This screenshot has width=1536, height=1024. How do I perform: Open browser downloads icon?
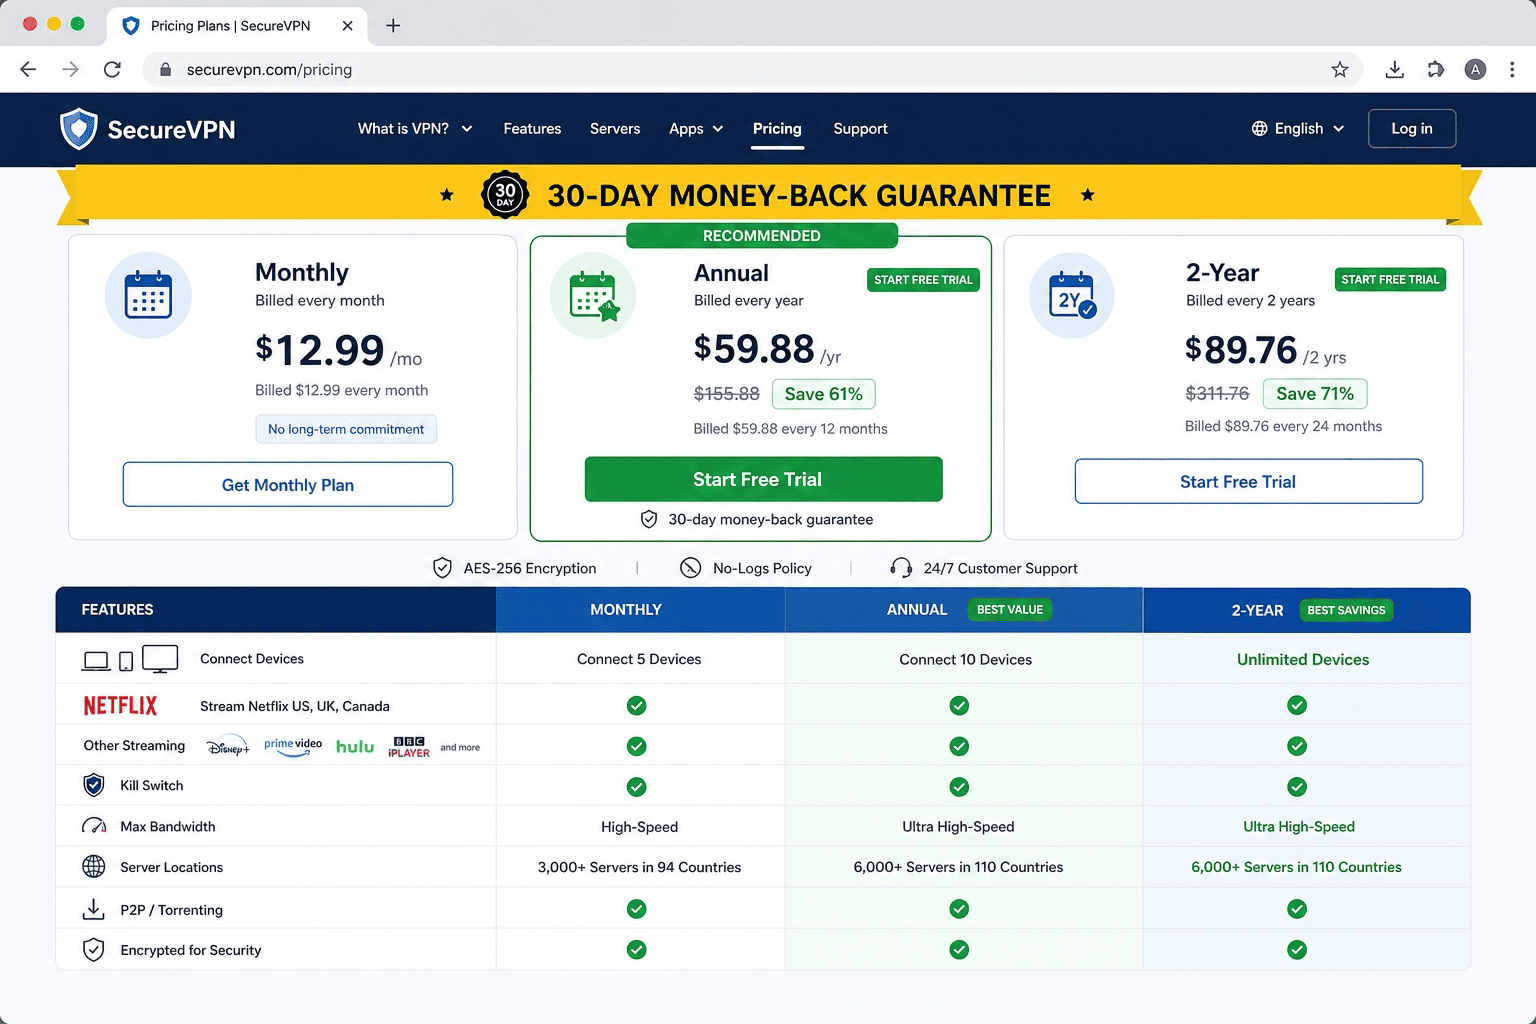1394,69
